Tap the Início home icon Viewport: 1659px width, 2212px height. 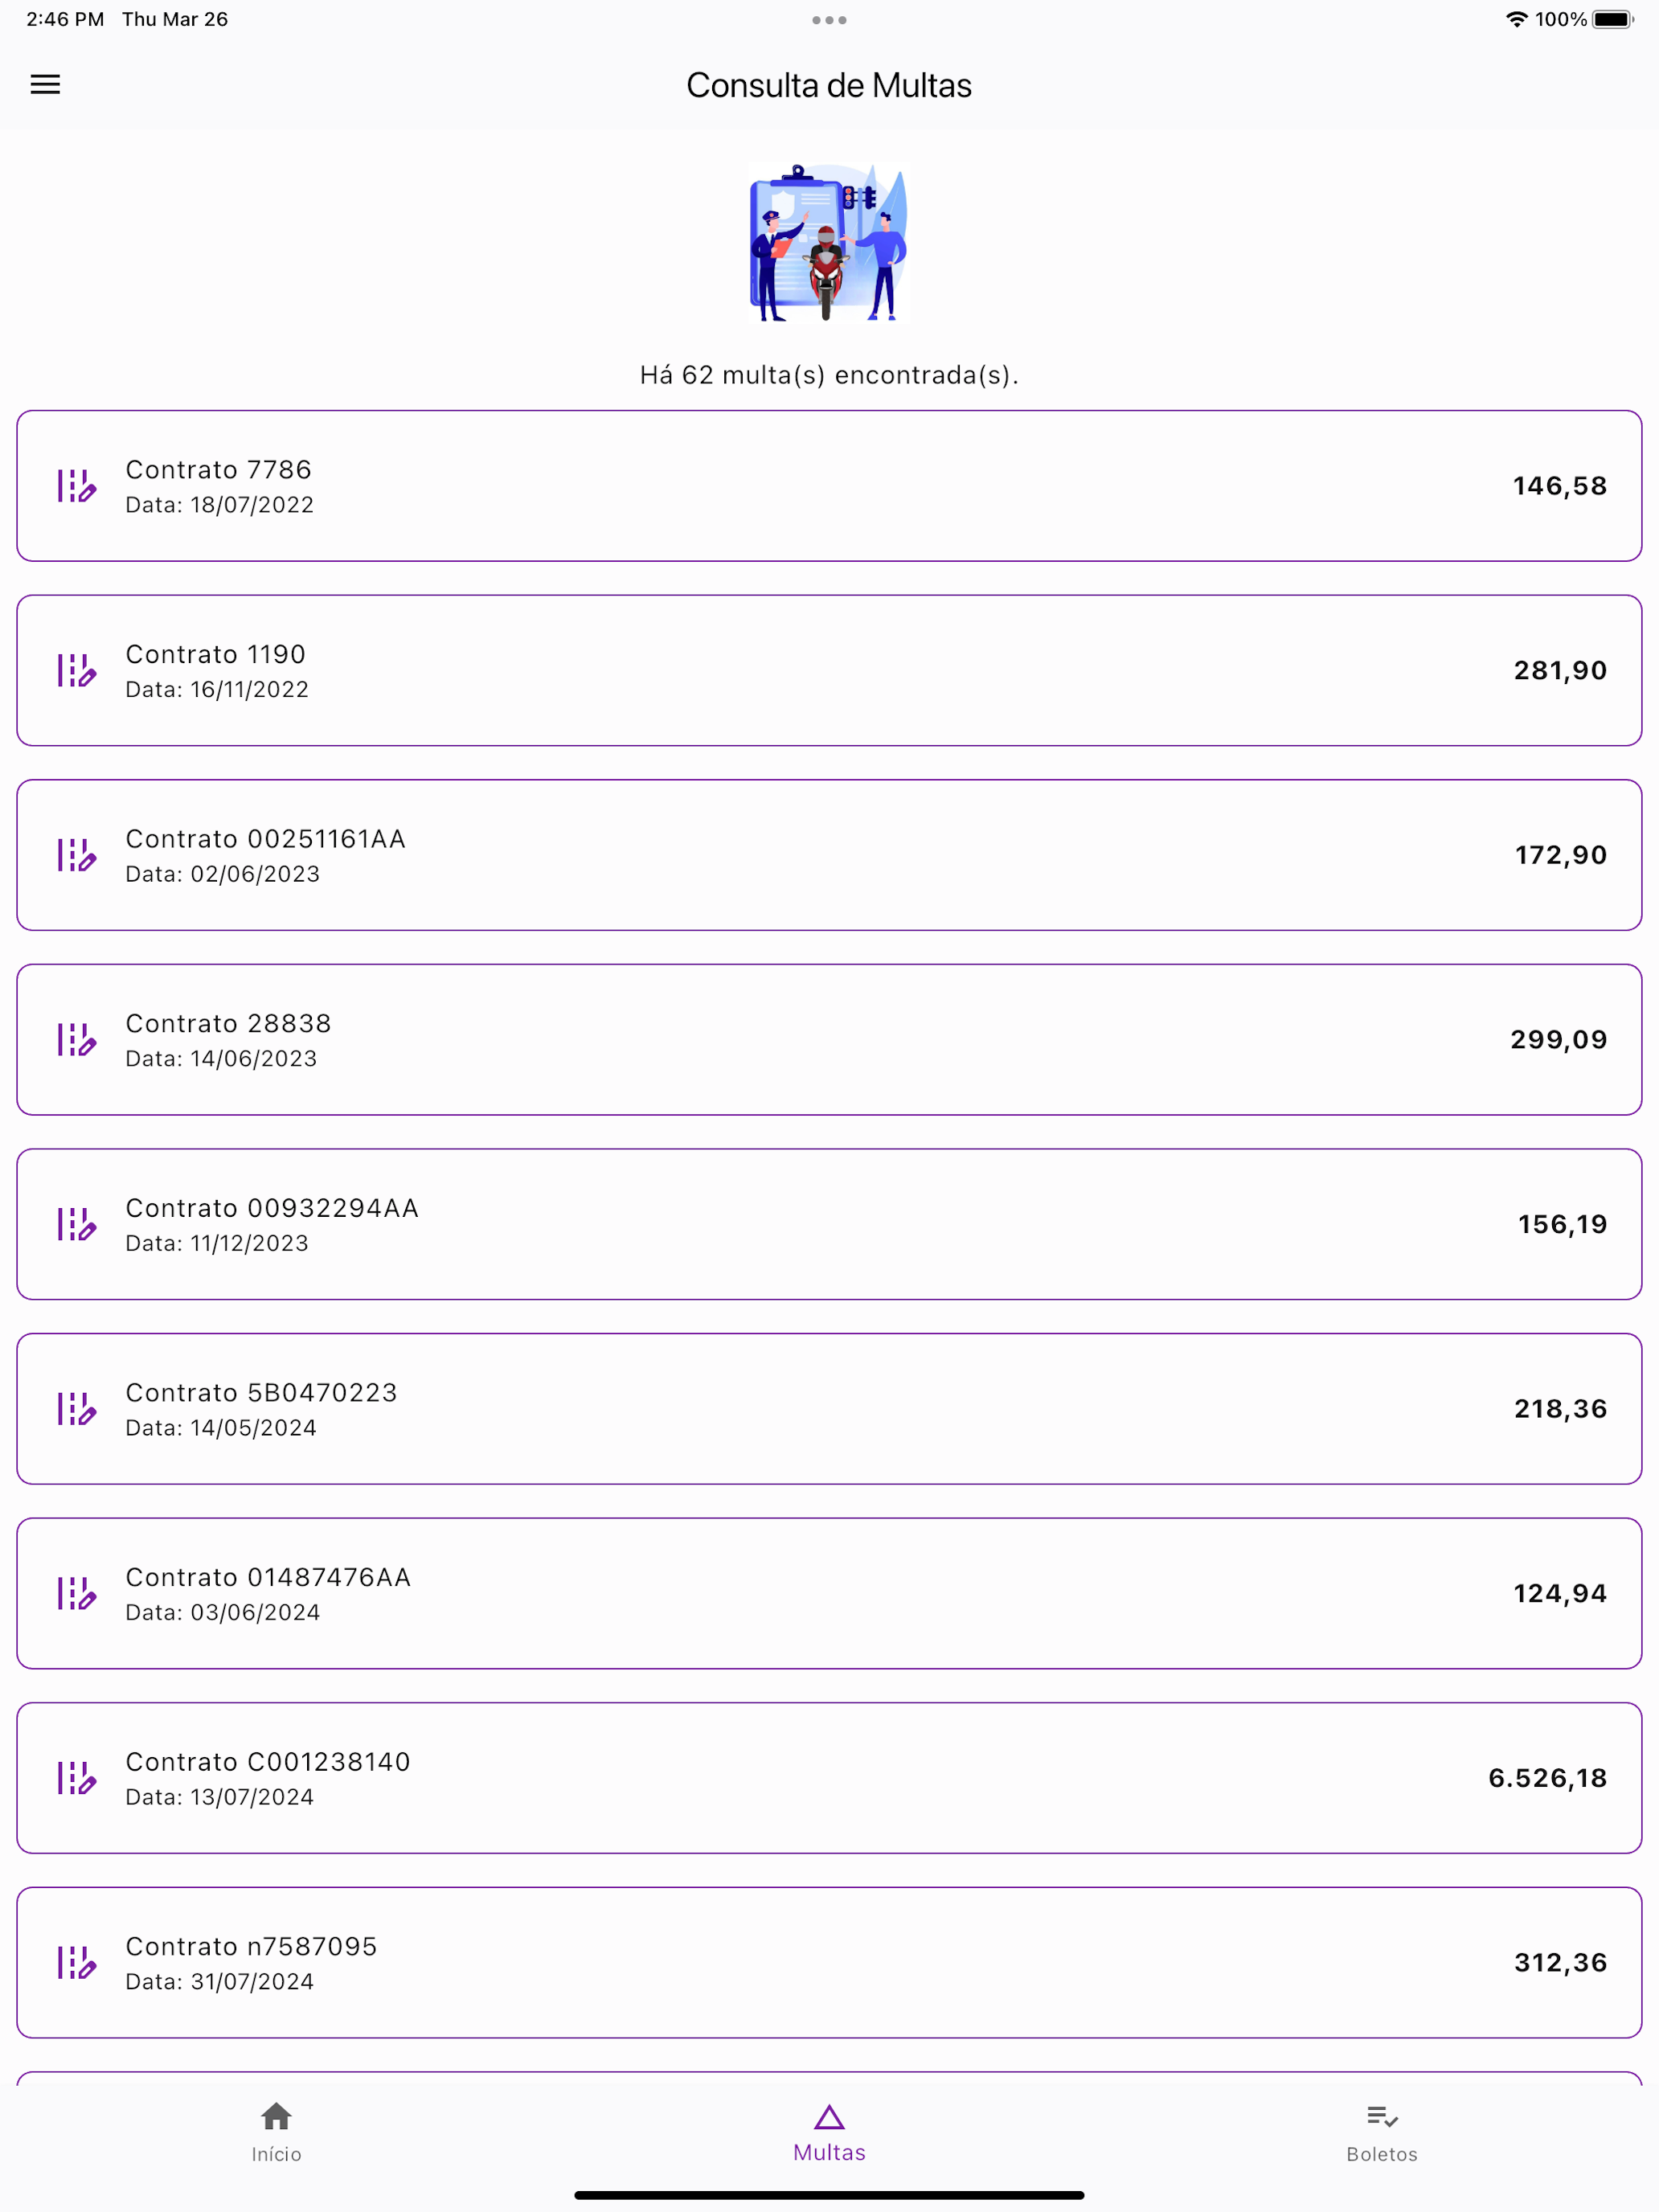[x=276, y=2116]
